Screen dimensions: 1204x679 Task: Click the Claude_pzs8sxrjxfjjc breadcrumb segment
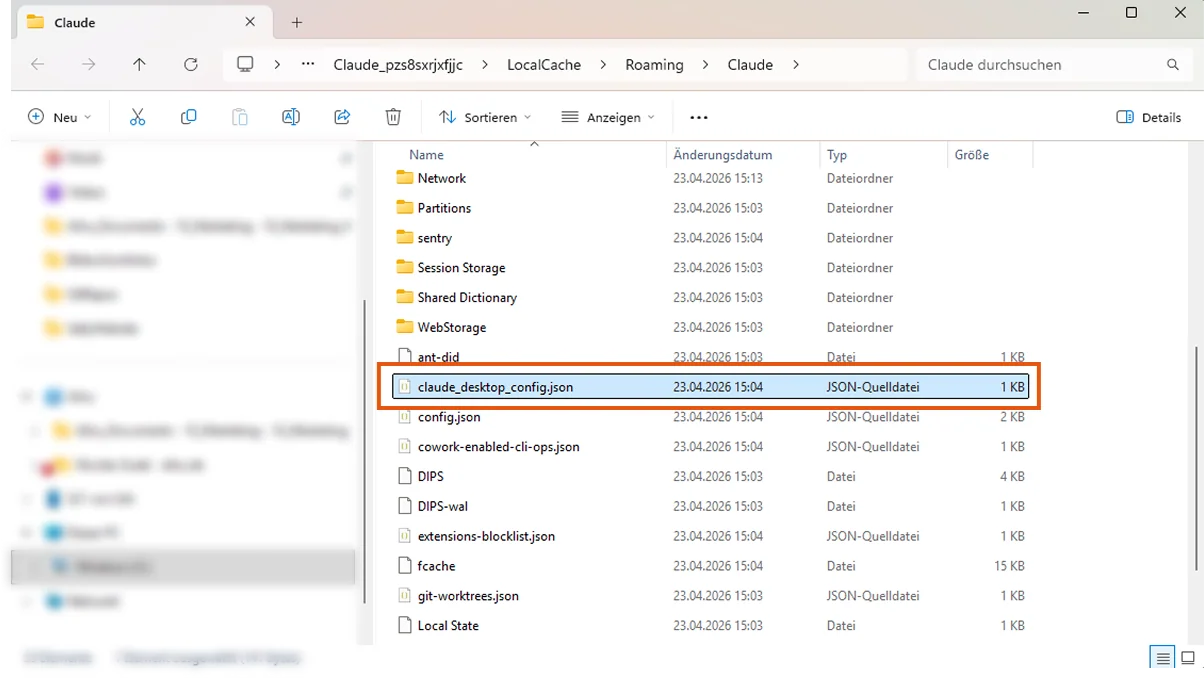point(398,65)
